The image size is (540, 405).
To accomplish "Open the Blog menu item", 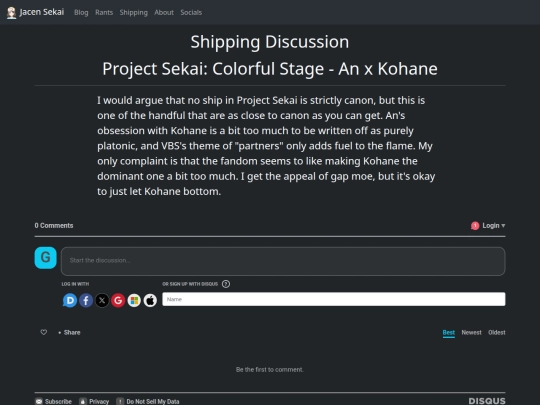I will point(81,12).
